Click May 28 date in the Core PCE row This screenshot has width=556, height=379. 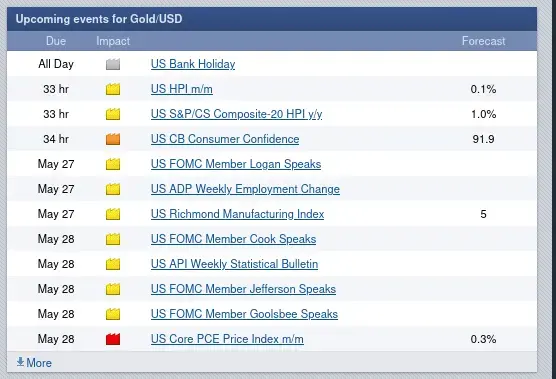(x=56, y=339)
